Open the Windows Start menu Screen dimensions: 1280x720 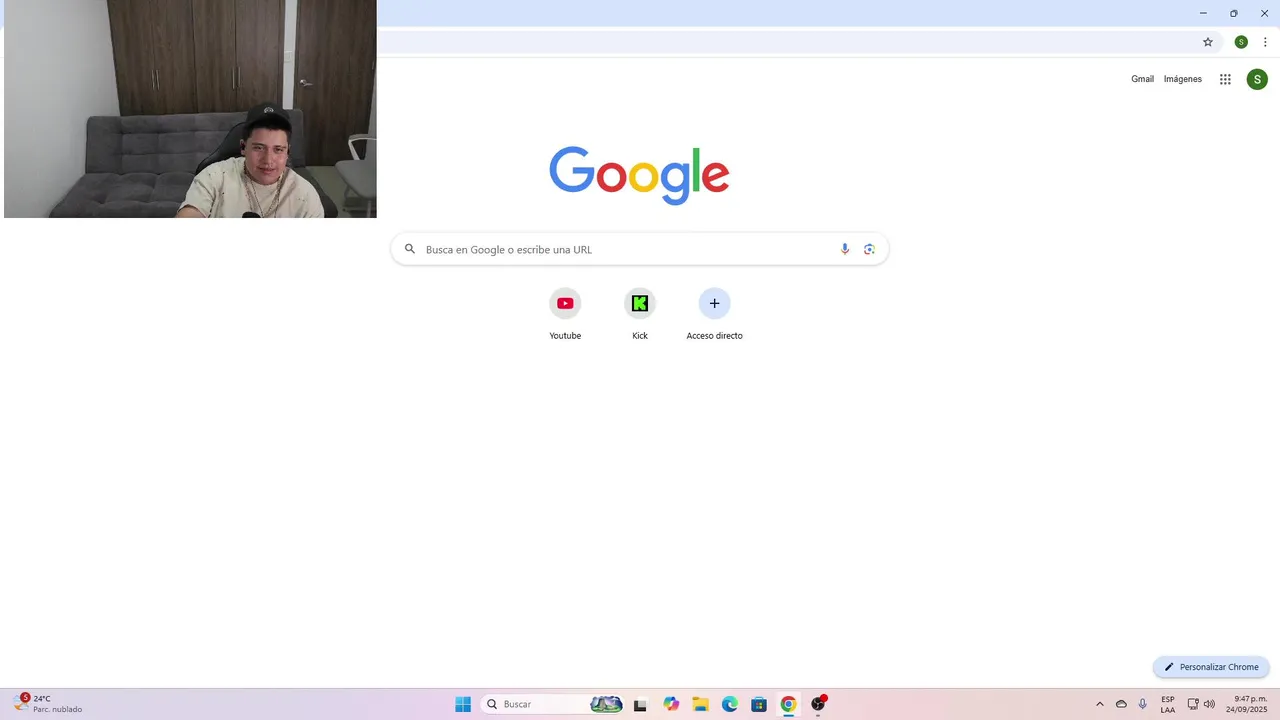pos(463,704)
